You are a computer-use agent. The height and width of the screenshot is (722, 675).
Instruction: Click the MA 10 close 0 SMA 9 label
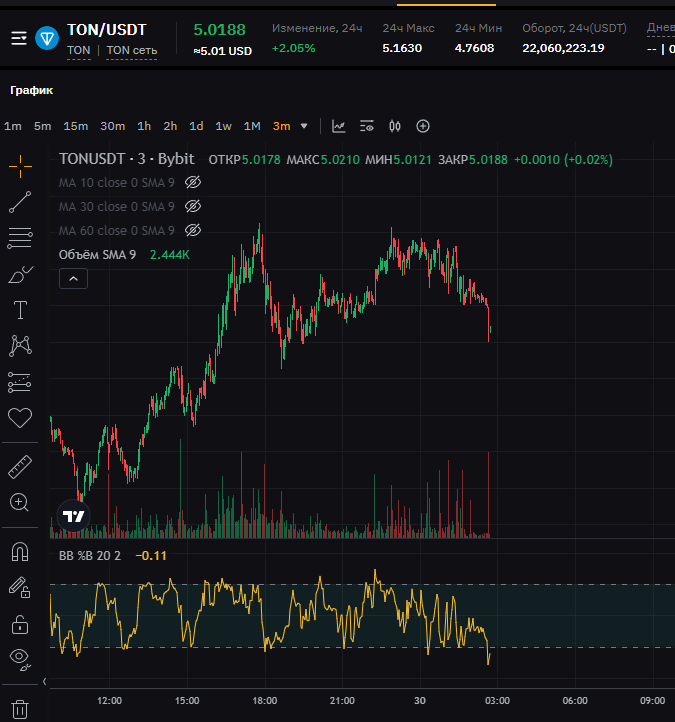tap(116, 183)
